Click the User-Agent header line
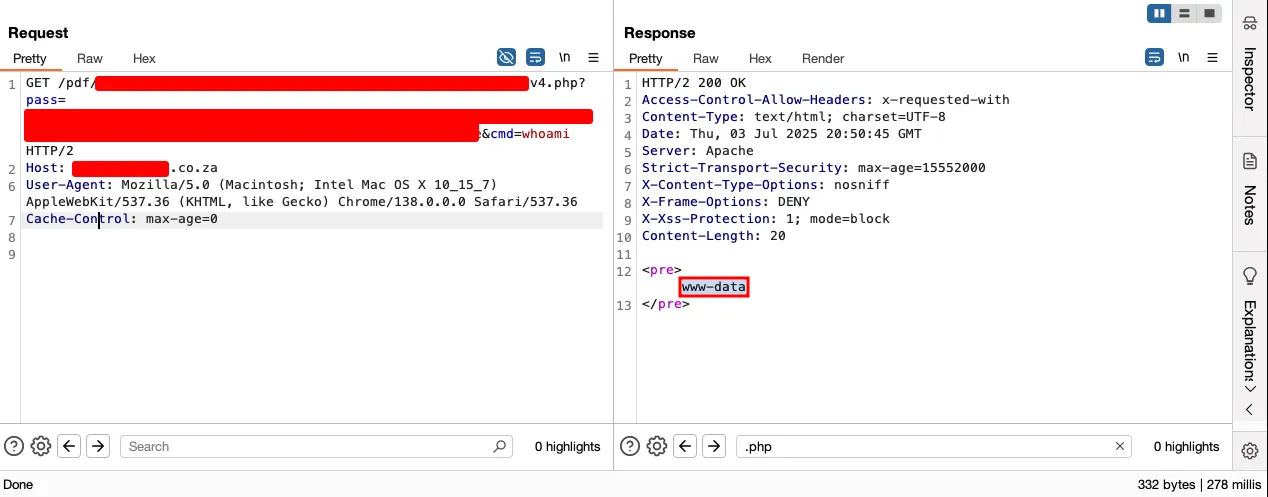The width and height of the screenshot is (1268, 497). (302, 194)
